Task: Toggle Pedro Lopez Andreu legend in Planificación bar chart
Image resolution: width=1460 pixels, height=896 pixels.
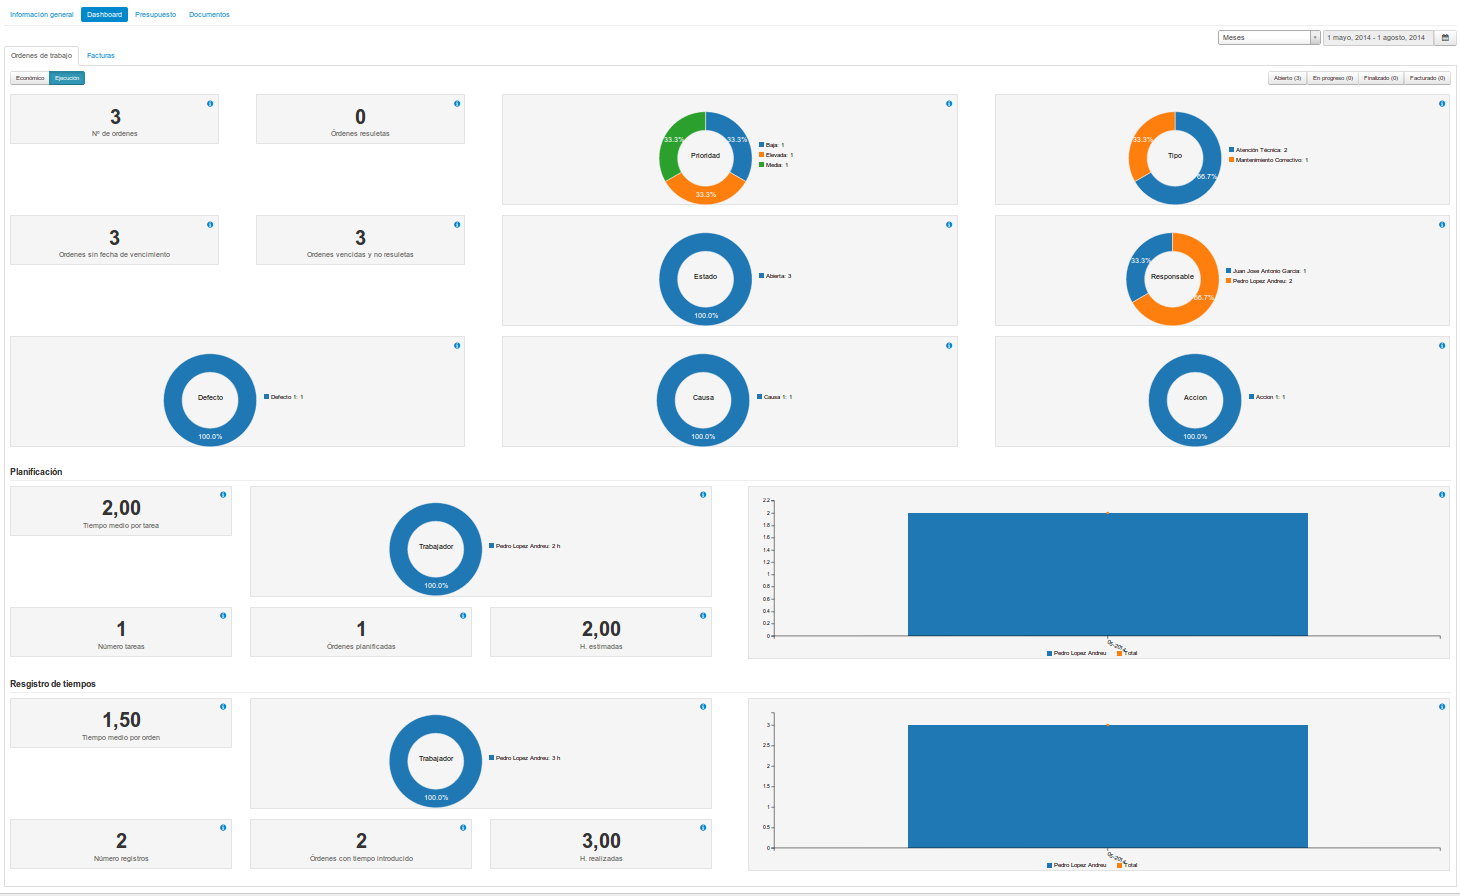Action: click(x=1077, y=653)
